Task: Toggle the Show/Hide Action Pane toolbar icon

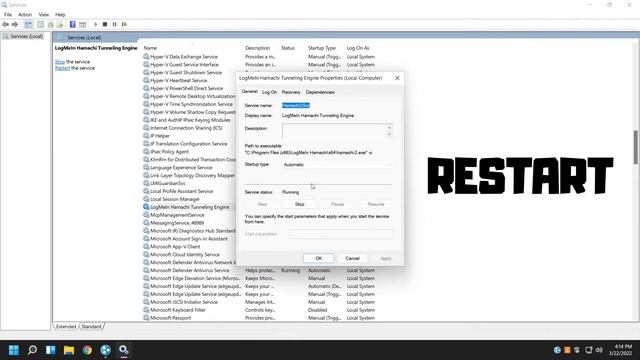Action: pos(82,24)
